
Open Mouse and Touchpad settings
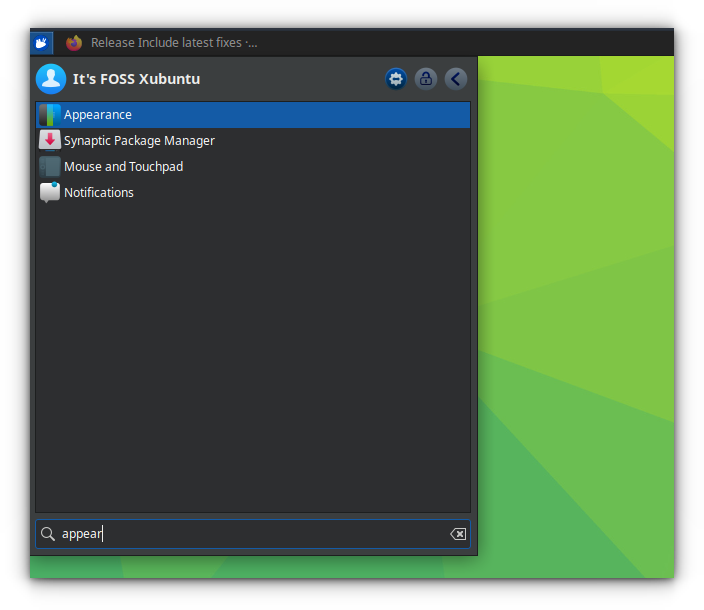[253, 167]
